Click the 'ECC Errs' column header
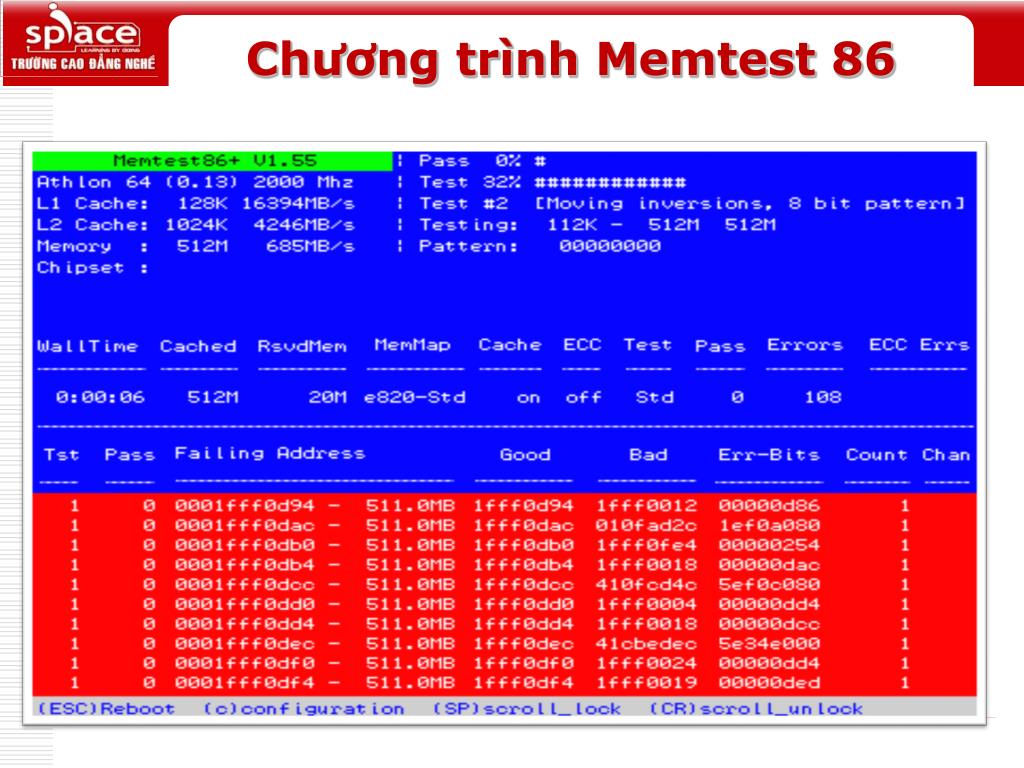The width and height of the screenshot is (1024, 768). pos(919,345)
